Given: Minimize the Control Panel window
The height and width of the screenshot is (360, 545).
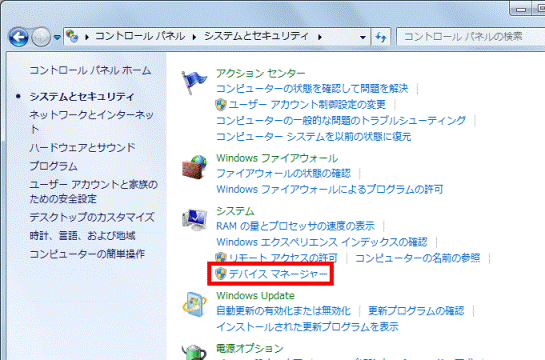Looking at the screenshot, I should [521, 8].
